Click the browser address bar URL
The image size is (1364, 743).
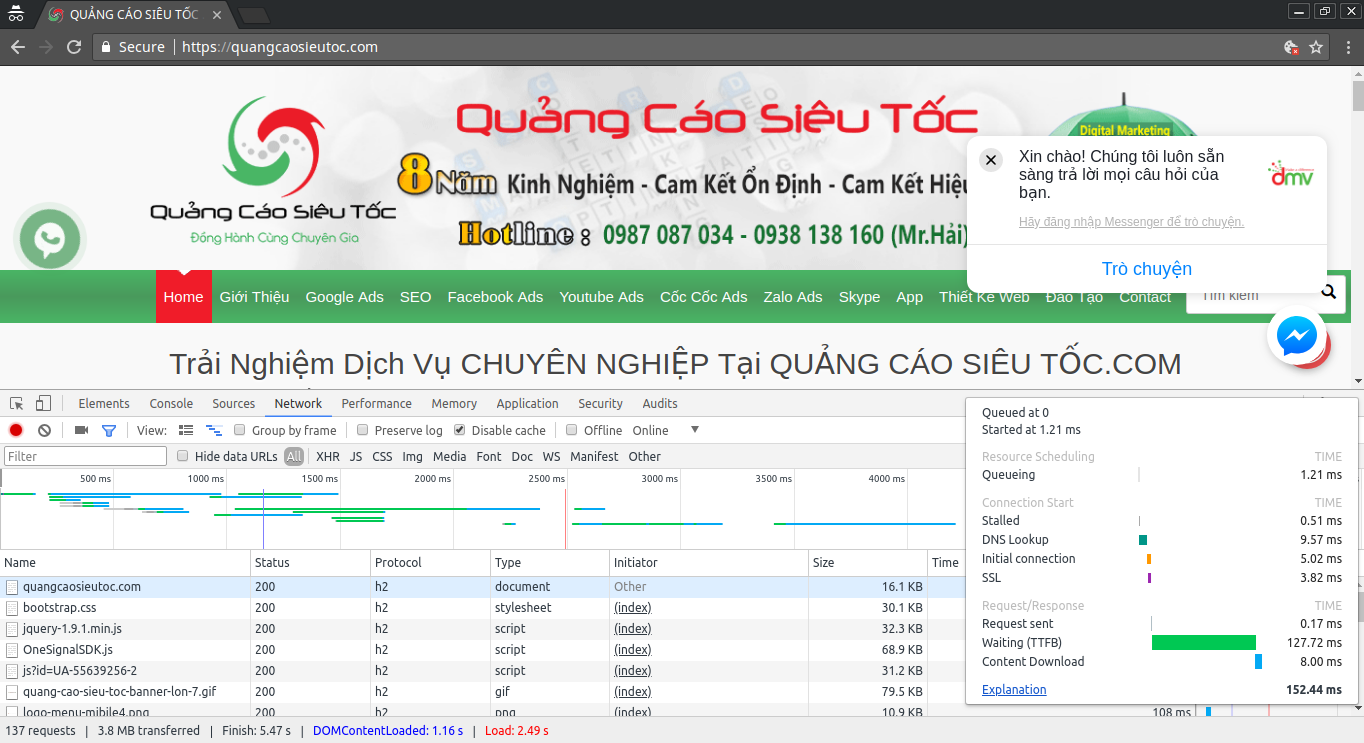point(280,47)
